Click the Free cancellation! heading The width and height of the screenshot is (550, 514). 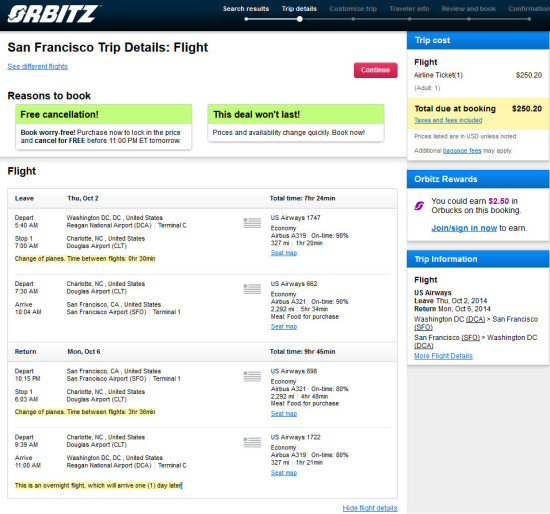59,114
